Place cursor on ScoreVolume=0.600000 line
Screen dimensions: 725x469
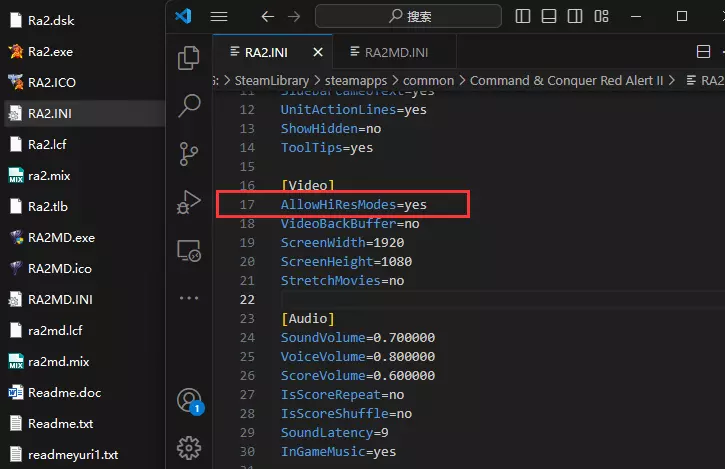(358, 375)
